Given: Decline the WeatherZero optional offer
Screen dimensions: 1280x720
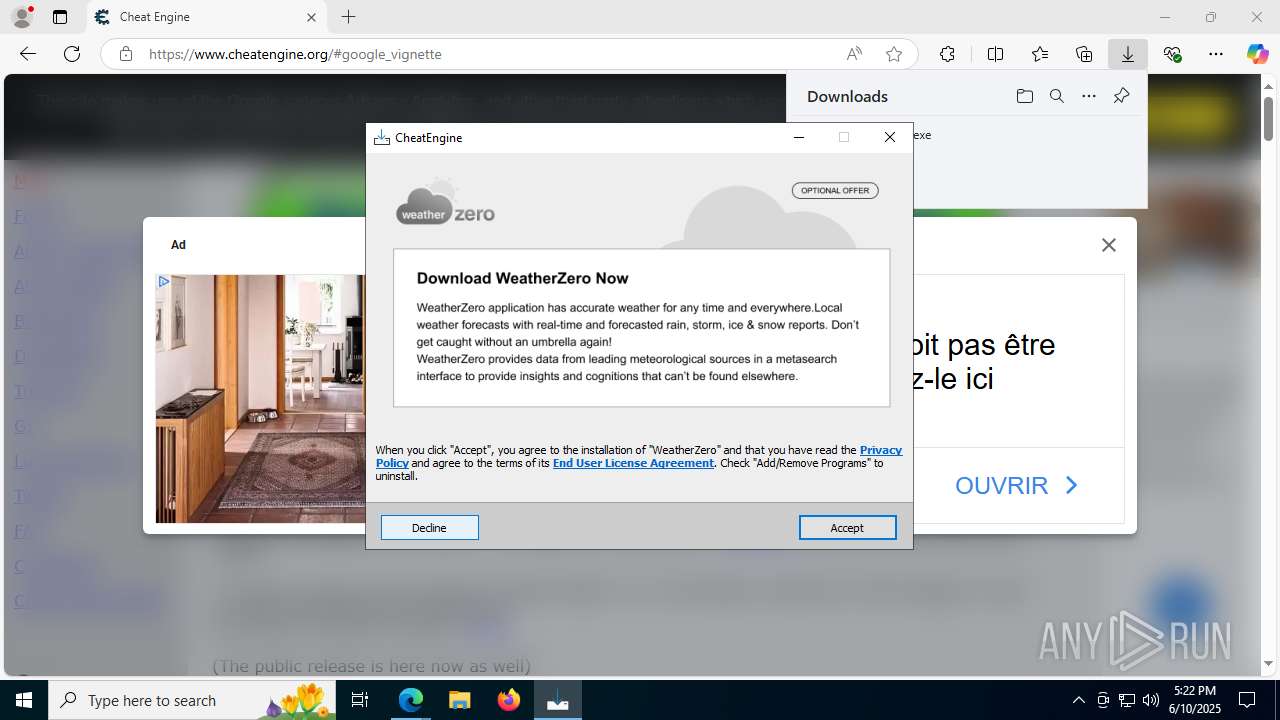Looking at the screenshot, I should pos(430,527).
